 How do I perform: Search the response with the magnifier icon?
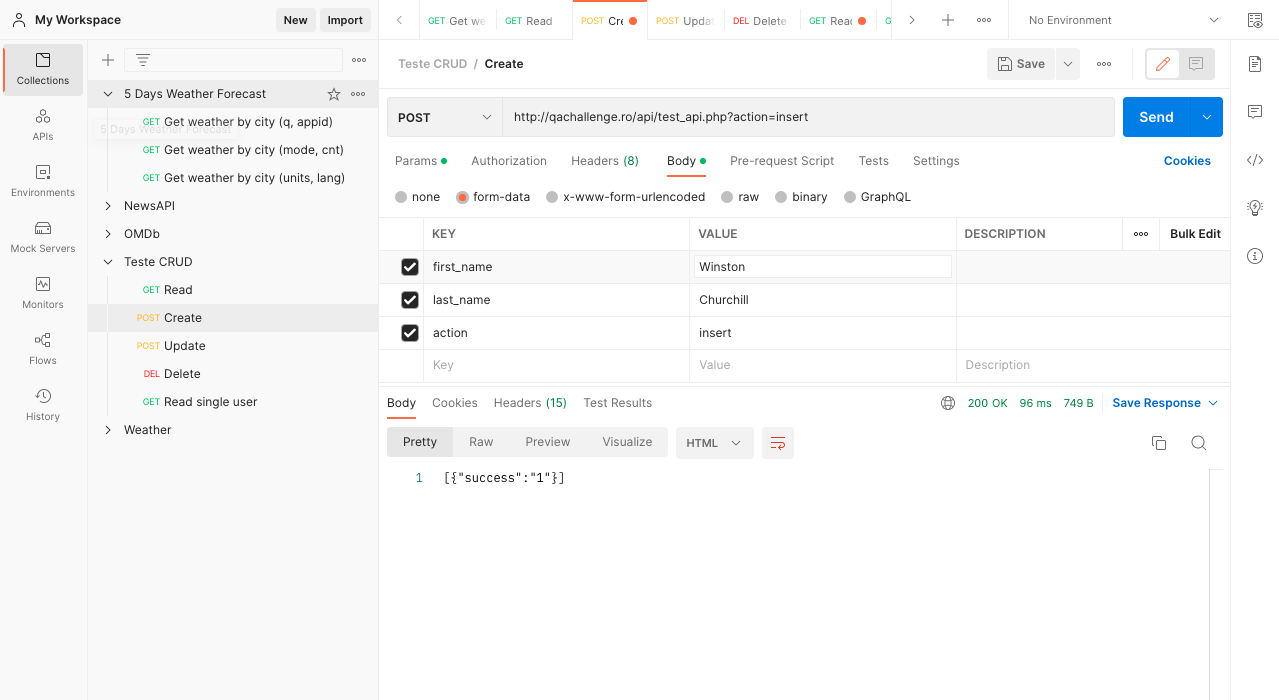[1198, 443]
